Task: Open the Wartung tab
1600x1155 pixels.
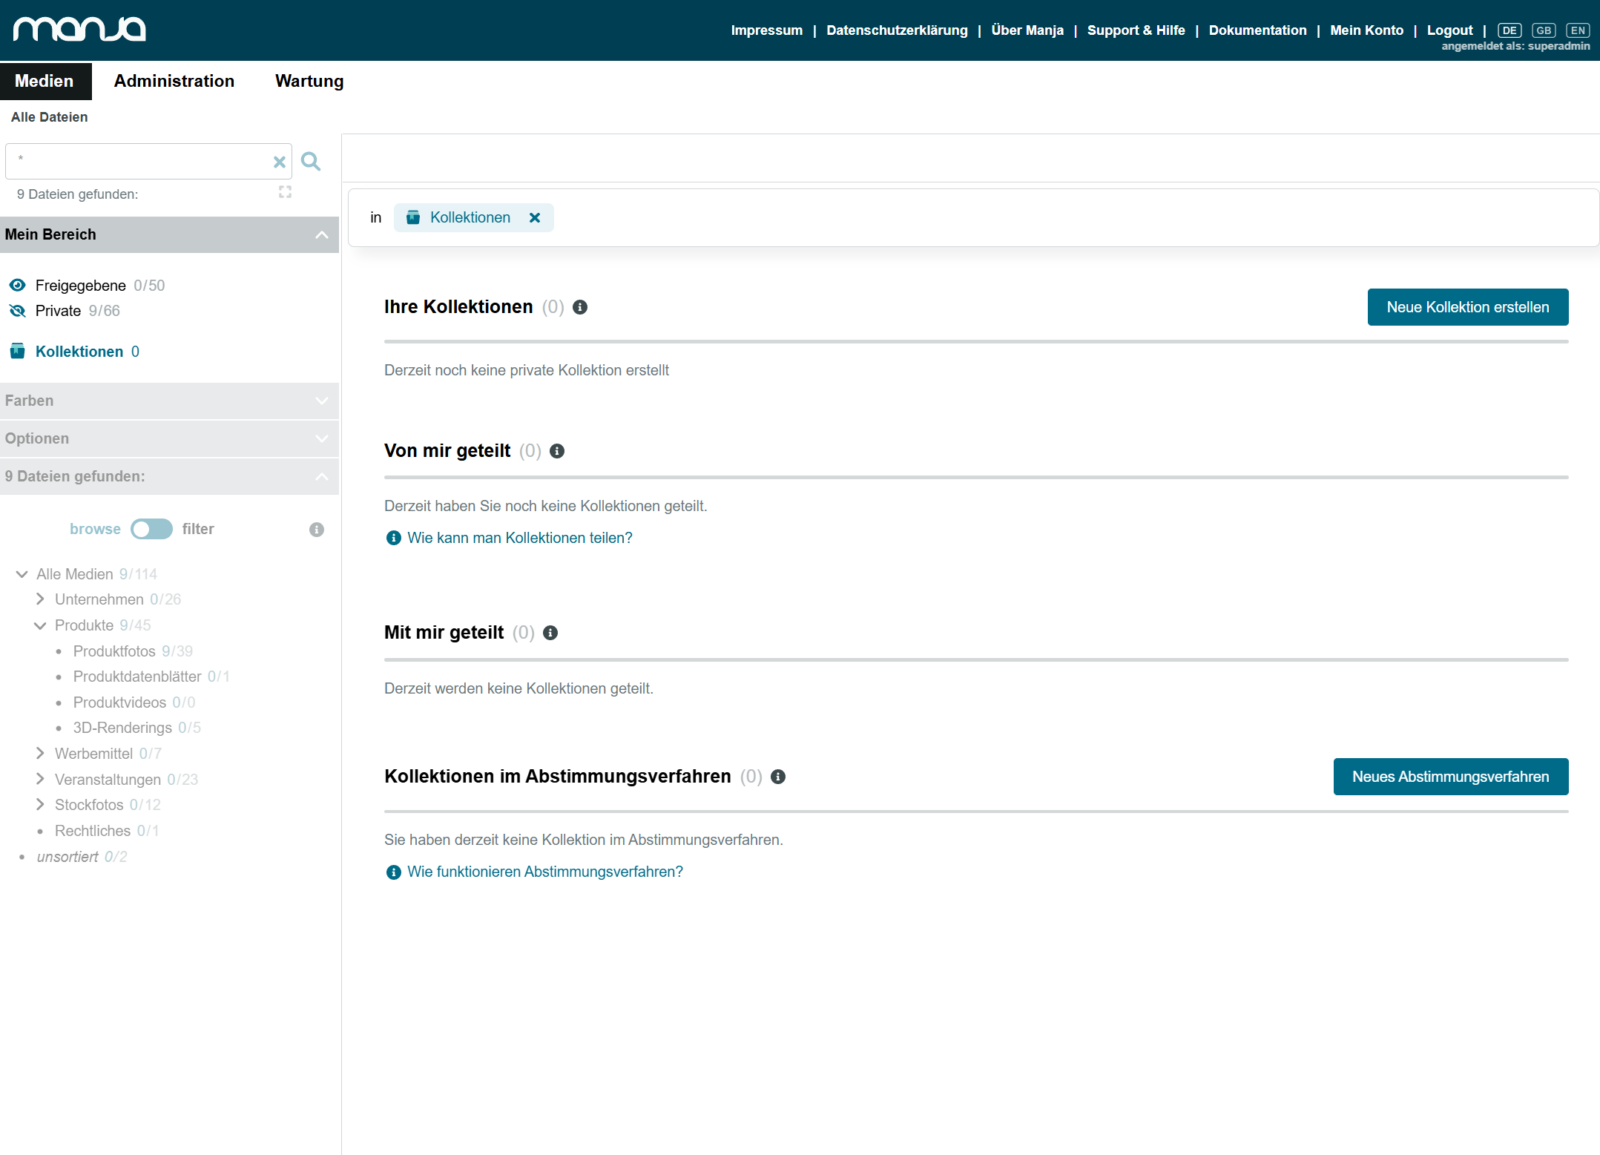Action: [309, 81]
